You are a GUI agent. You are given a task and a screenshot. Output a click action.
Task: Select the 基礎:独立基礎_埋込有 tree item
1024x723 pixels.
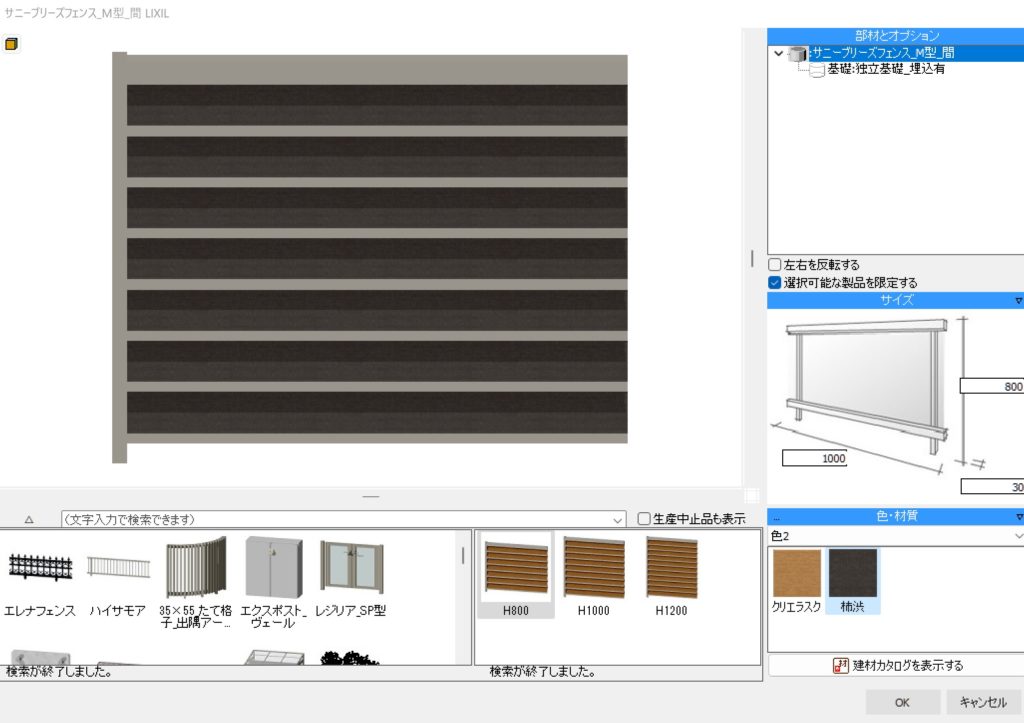pyautogui.click(x=885, y=69)
